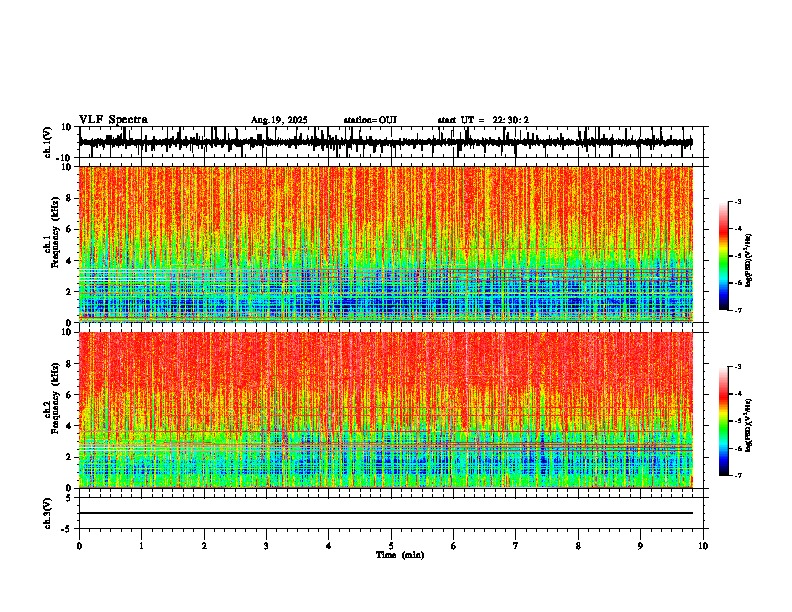
Task: Click the ch.2 "Frequency (kHz)" axis label
Action: coord(55,398)
